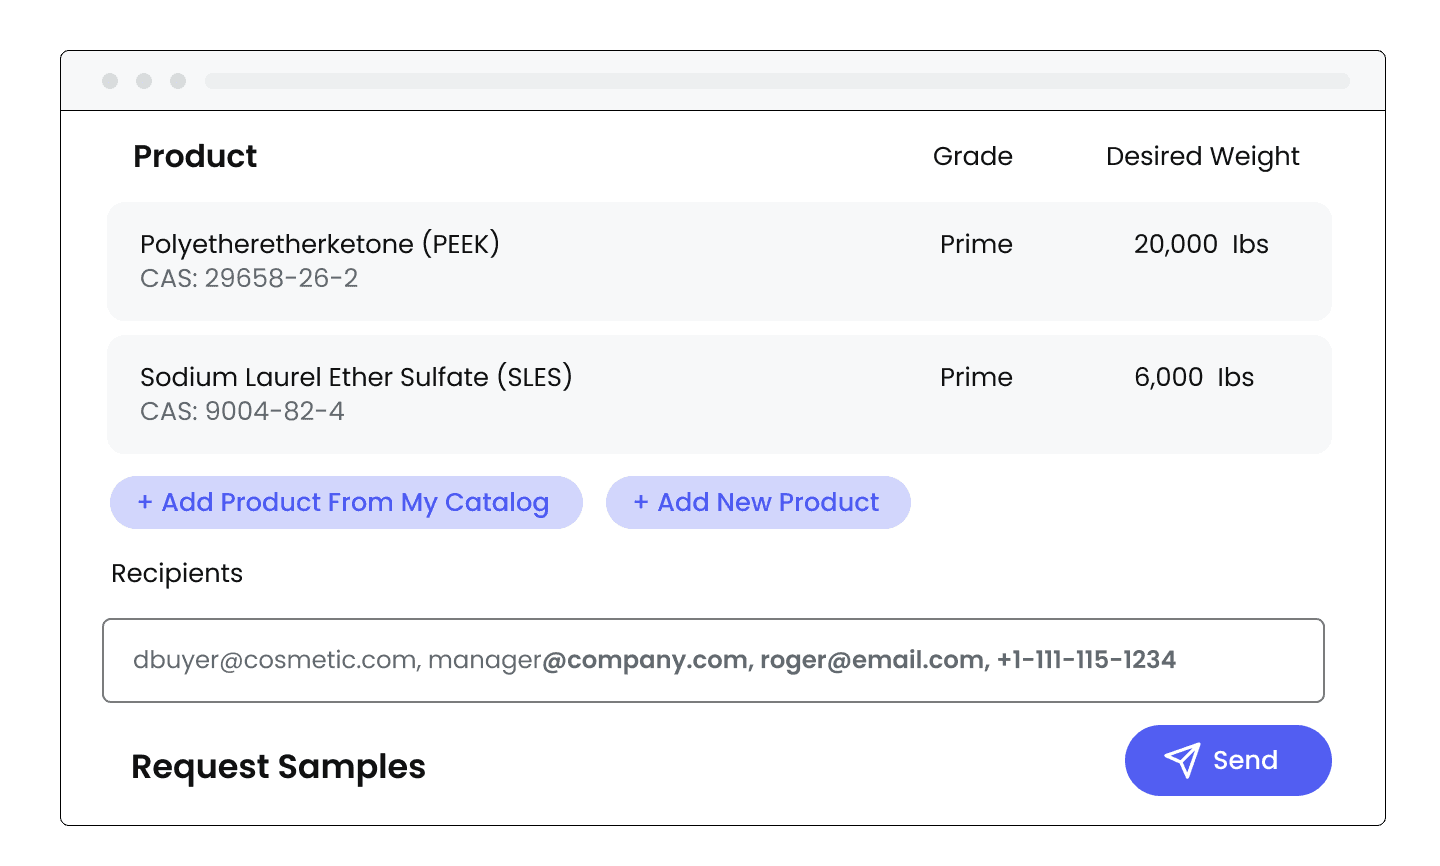Focus the Recipients input field
Viewport: 1440px width, 866px height.
pyautogui.click(x=713, y=660)
